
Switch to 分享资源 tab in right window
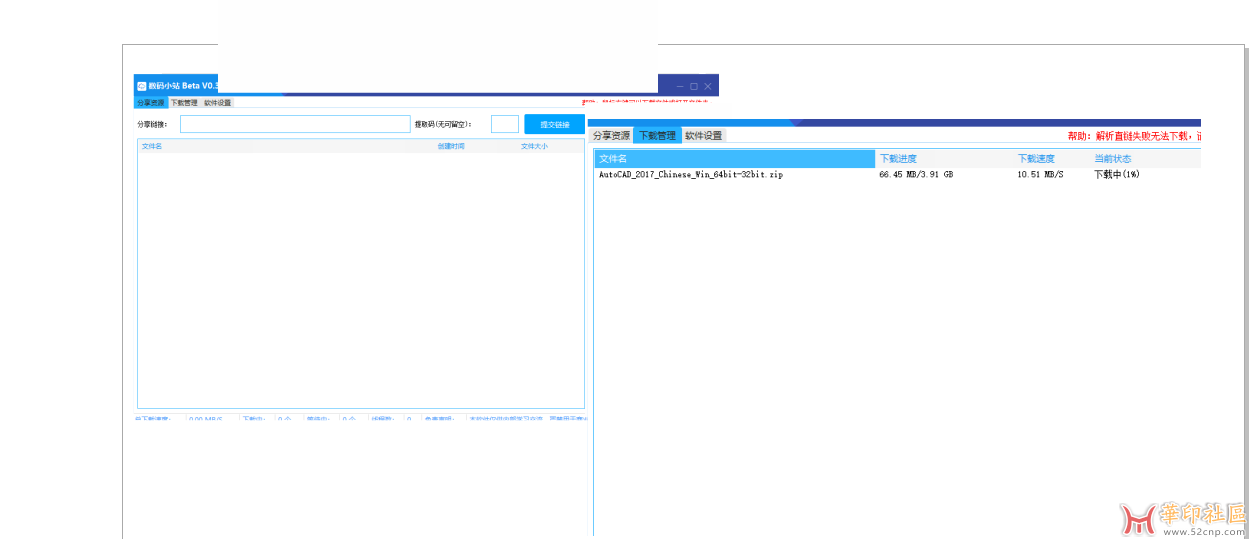[611, 136]
